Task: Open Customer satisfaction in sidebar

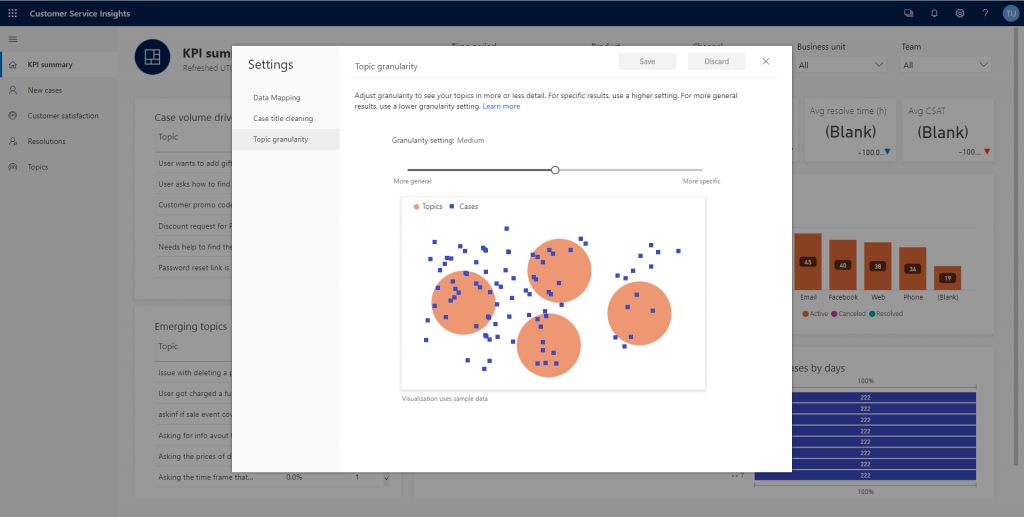Action: click(63, 116)
